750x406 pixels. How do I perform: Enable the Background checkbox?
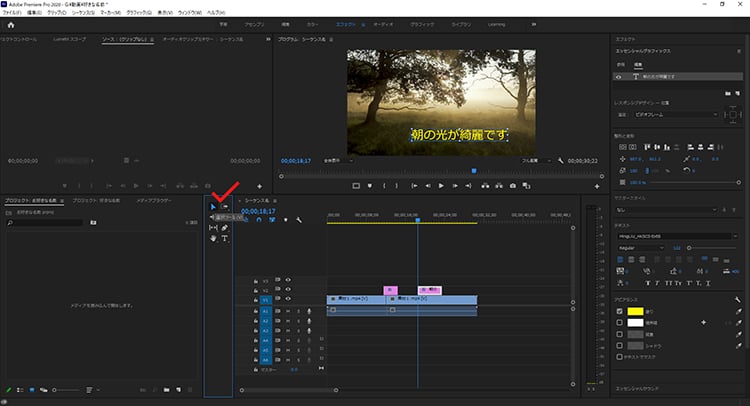pos(619,334)
